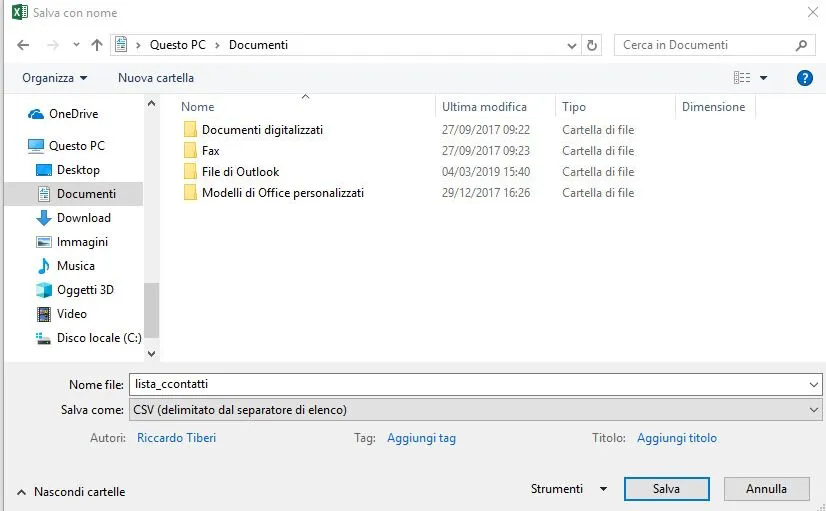Screen dimensions: 826x511
Task: Select the Modelli di Office personalizzati folder
Action: [x=283, y=193]
